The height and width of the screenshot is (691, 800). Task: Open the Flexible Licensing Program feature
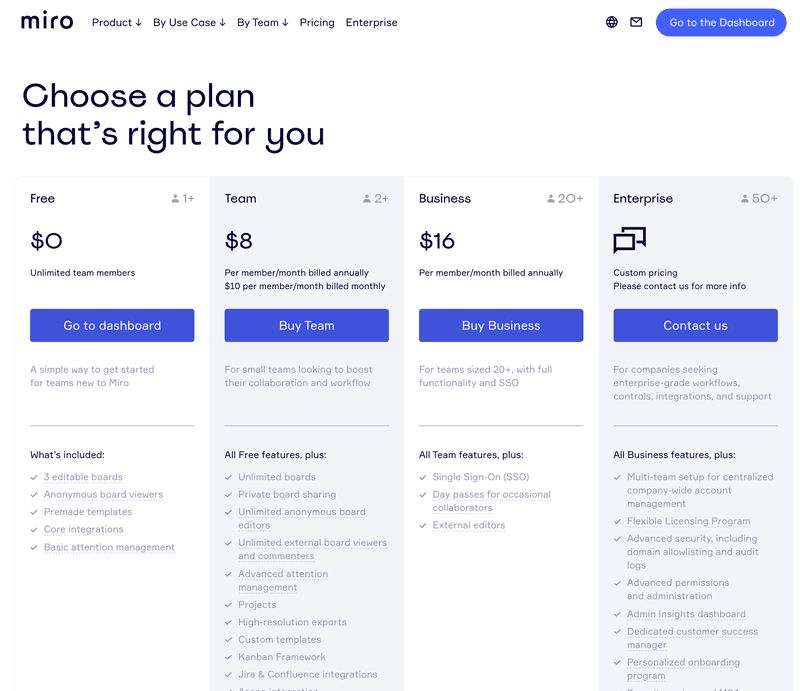pos(688,521)
